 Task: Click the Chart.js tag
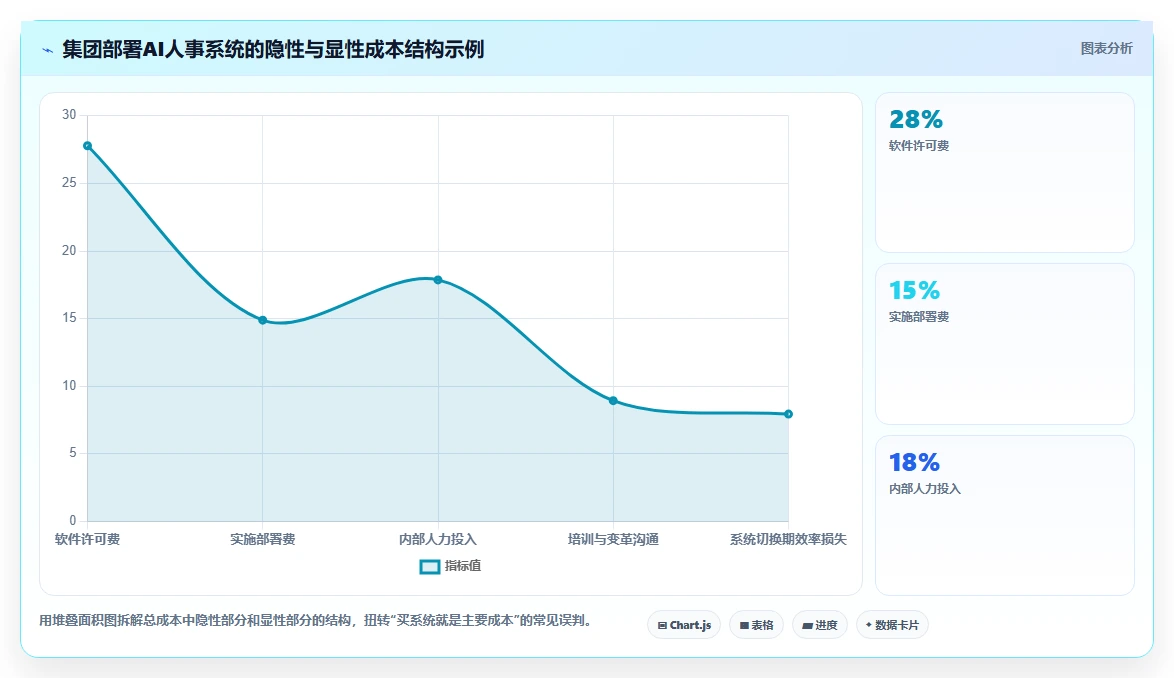[x=684, y=625]
